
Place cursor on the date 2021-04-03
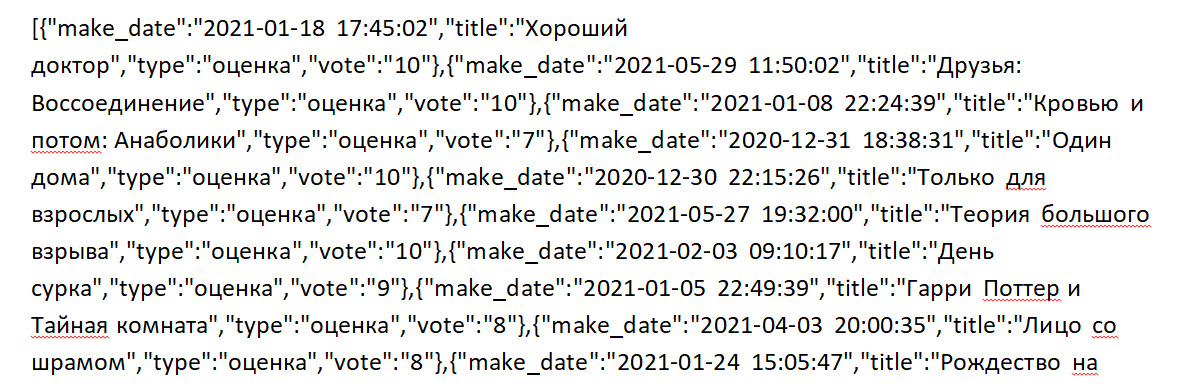[748, 326]
